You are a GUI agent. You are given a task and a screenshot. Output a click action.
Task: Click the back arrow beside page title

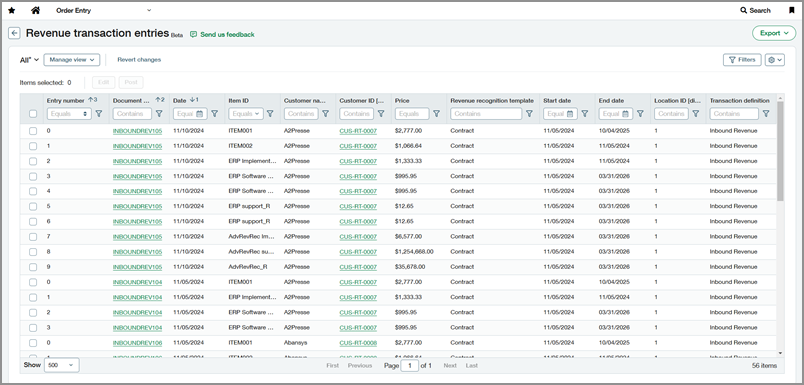click(x=14, y=34)
